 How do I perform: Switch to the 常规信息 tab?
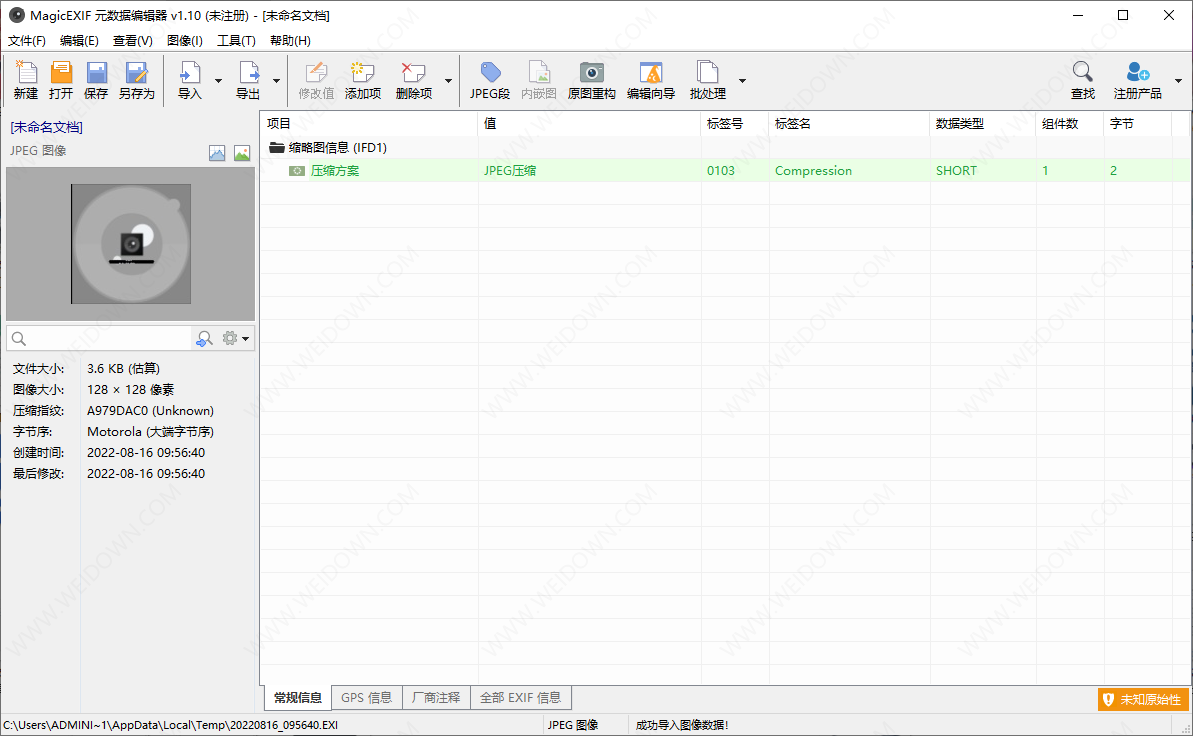pos(297,698)
